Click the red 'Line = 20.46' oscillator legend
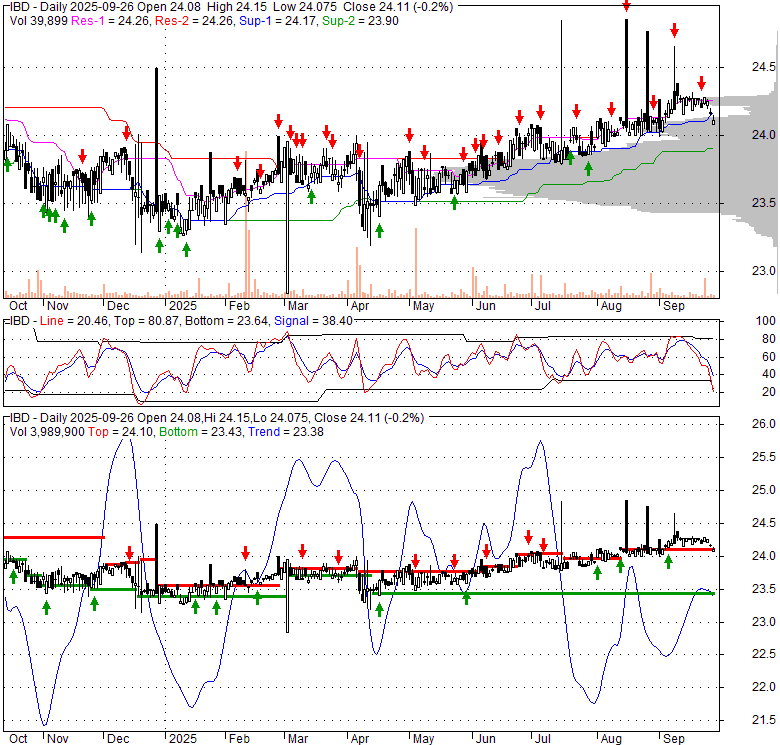Screen dimensions: 780x745 [x=74, y=321]
